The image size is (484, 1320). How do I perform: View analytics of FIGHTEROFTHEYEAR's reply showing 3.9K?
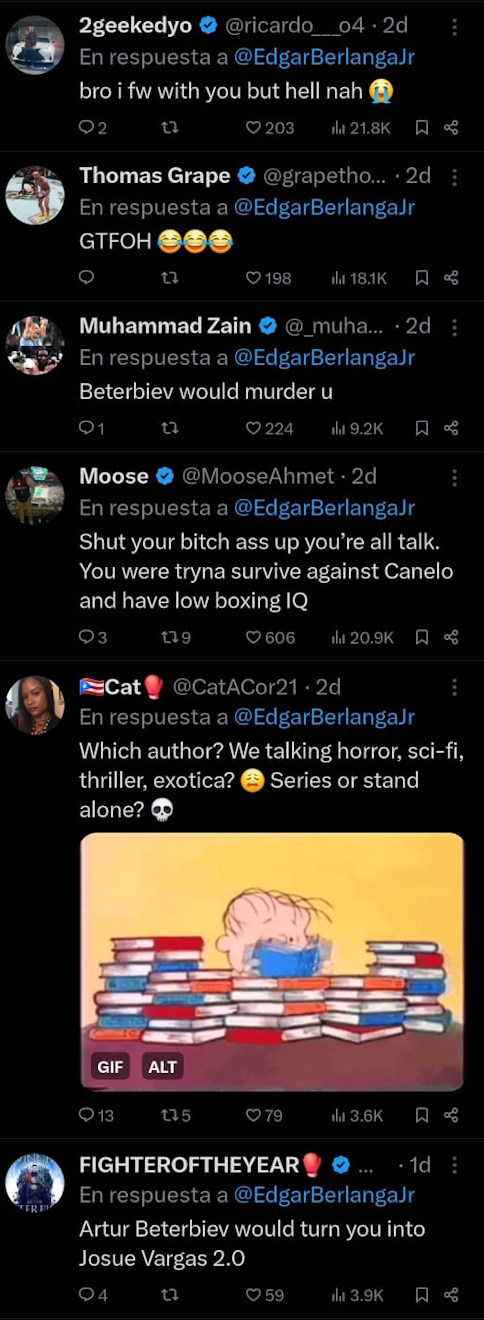point(357,1295)
